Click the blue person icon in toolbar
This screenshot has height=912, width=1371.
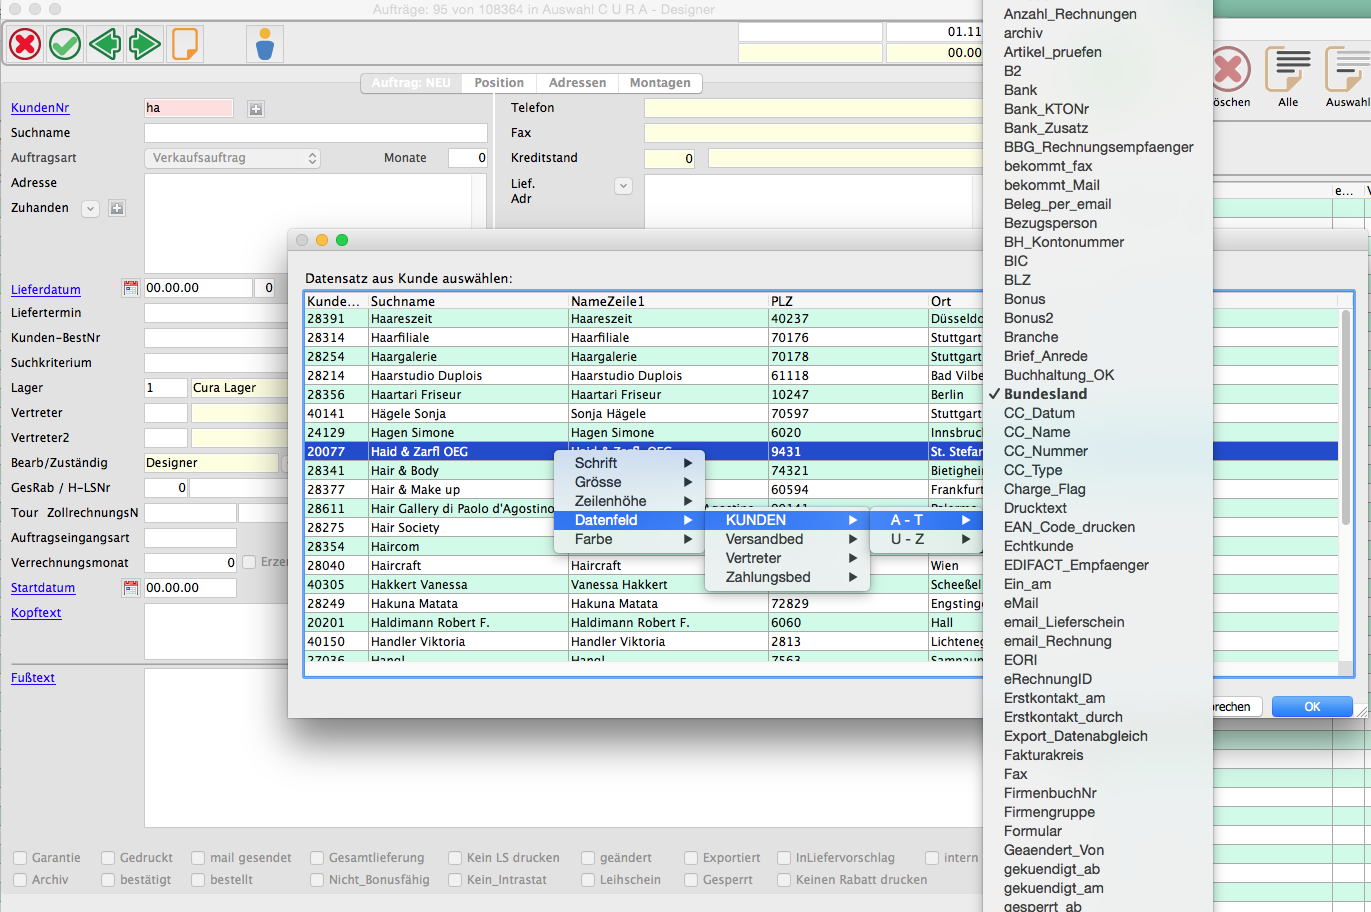pyautogui.click(x=265, y=44)
